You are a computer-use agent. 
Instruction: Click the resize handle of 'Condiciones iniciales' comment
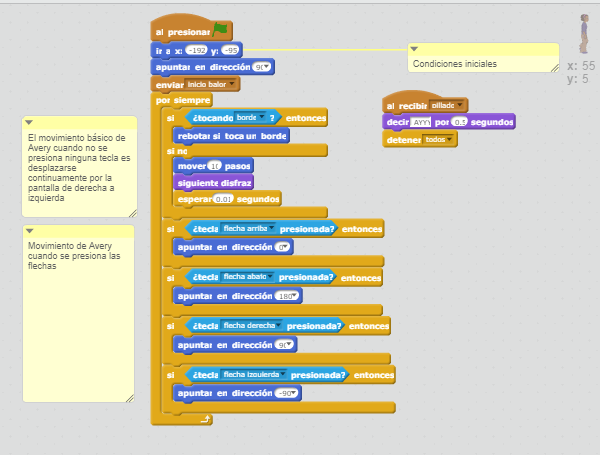tap(554, 67)
